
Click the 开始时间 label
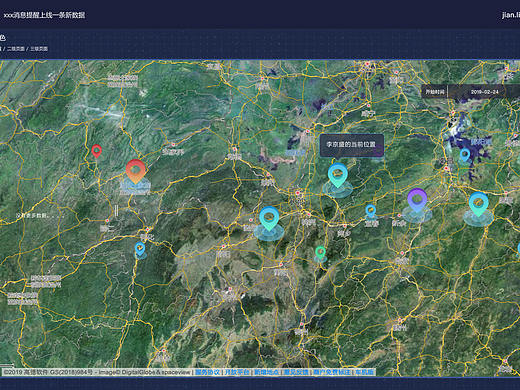pos(435,92)
